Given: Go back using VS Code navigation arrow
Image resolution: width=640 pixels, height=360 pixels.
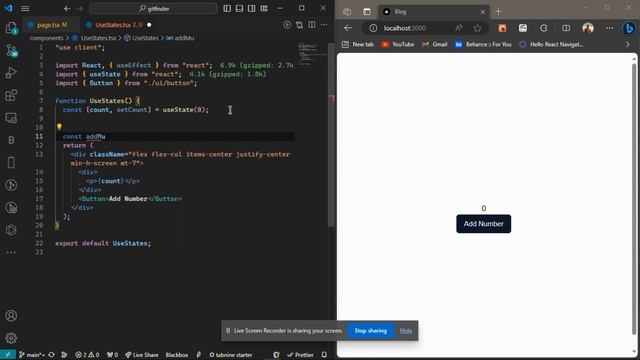Looking at the screenshot, I should point(67,8).
